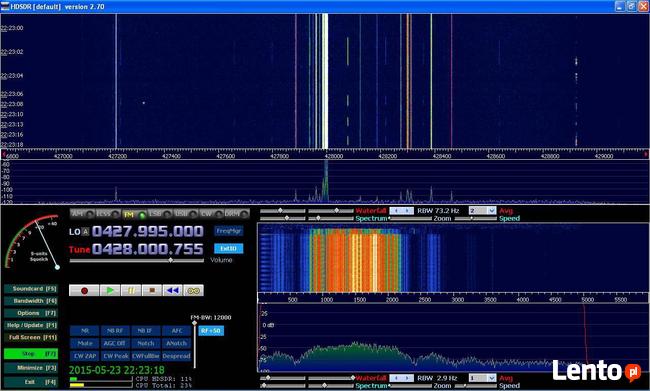
Task: Click the blue Rewind button
Action: (172, 290)
